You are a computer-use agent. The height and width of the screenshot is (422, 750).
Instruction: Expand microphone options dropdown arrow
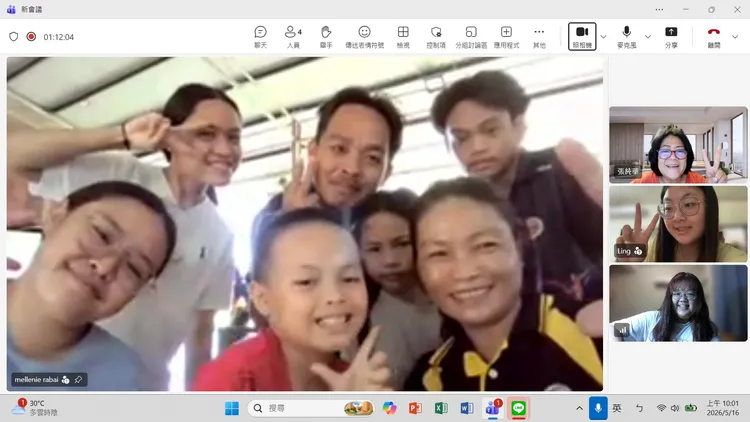[x=648, y=37]
